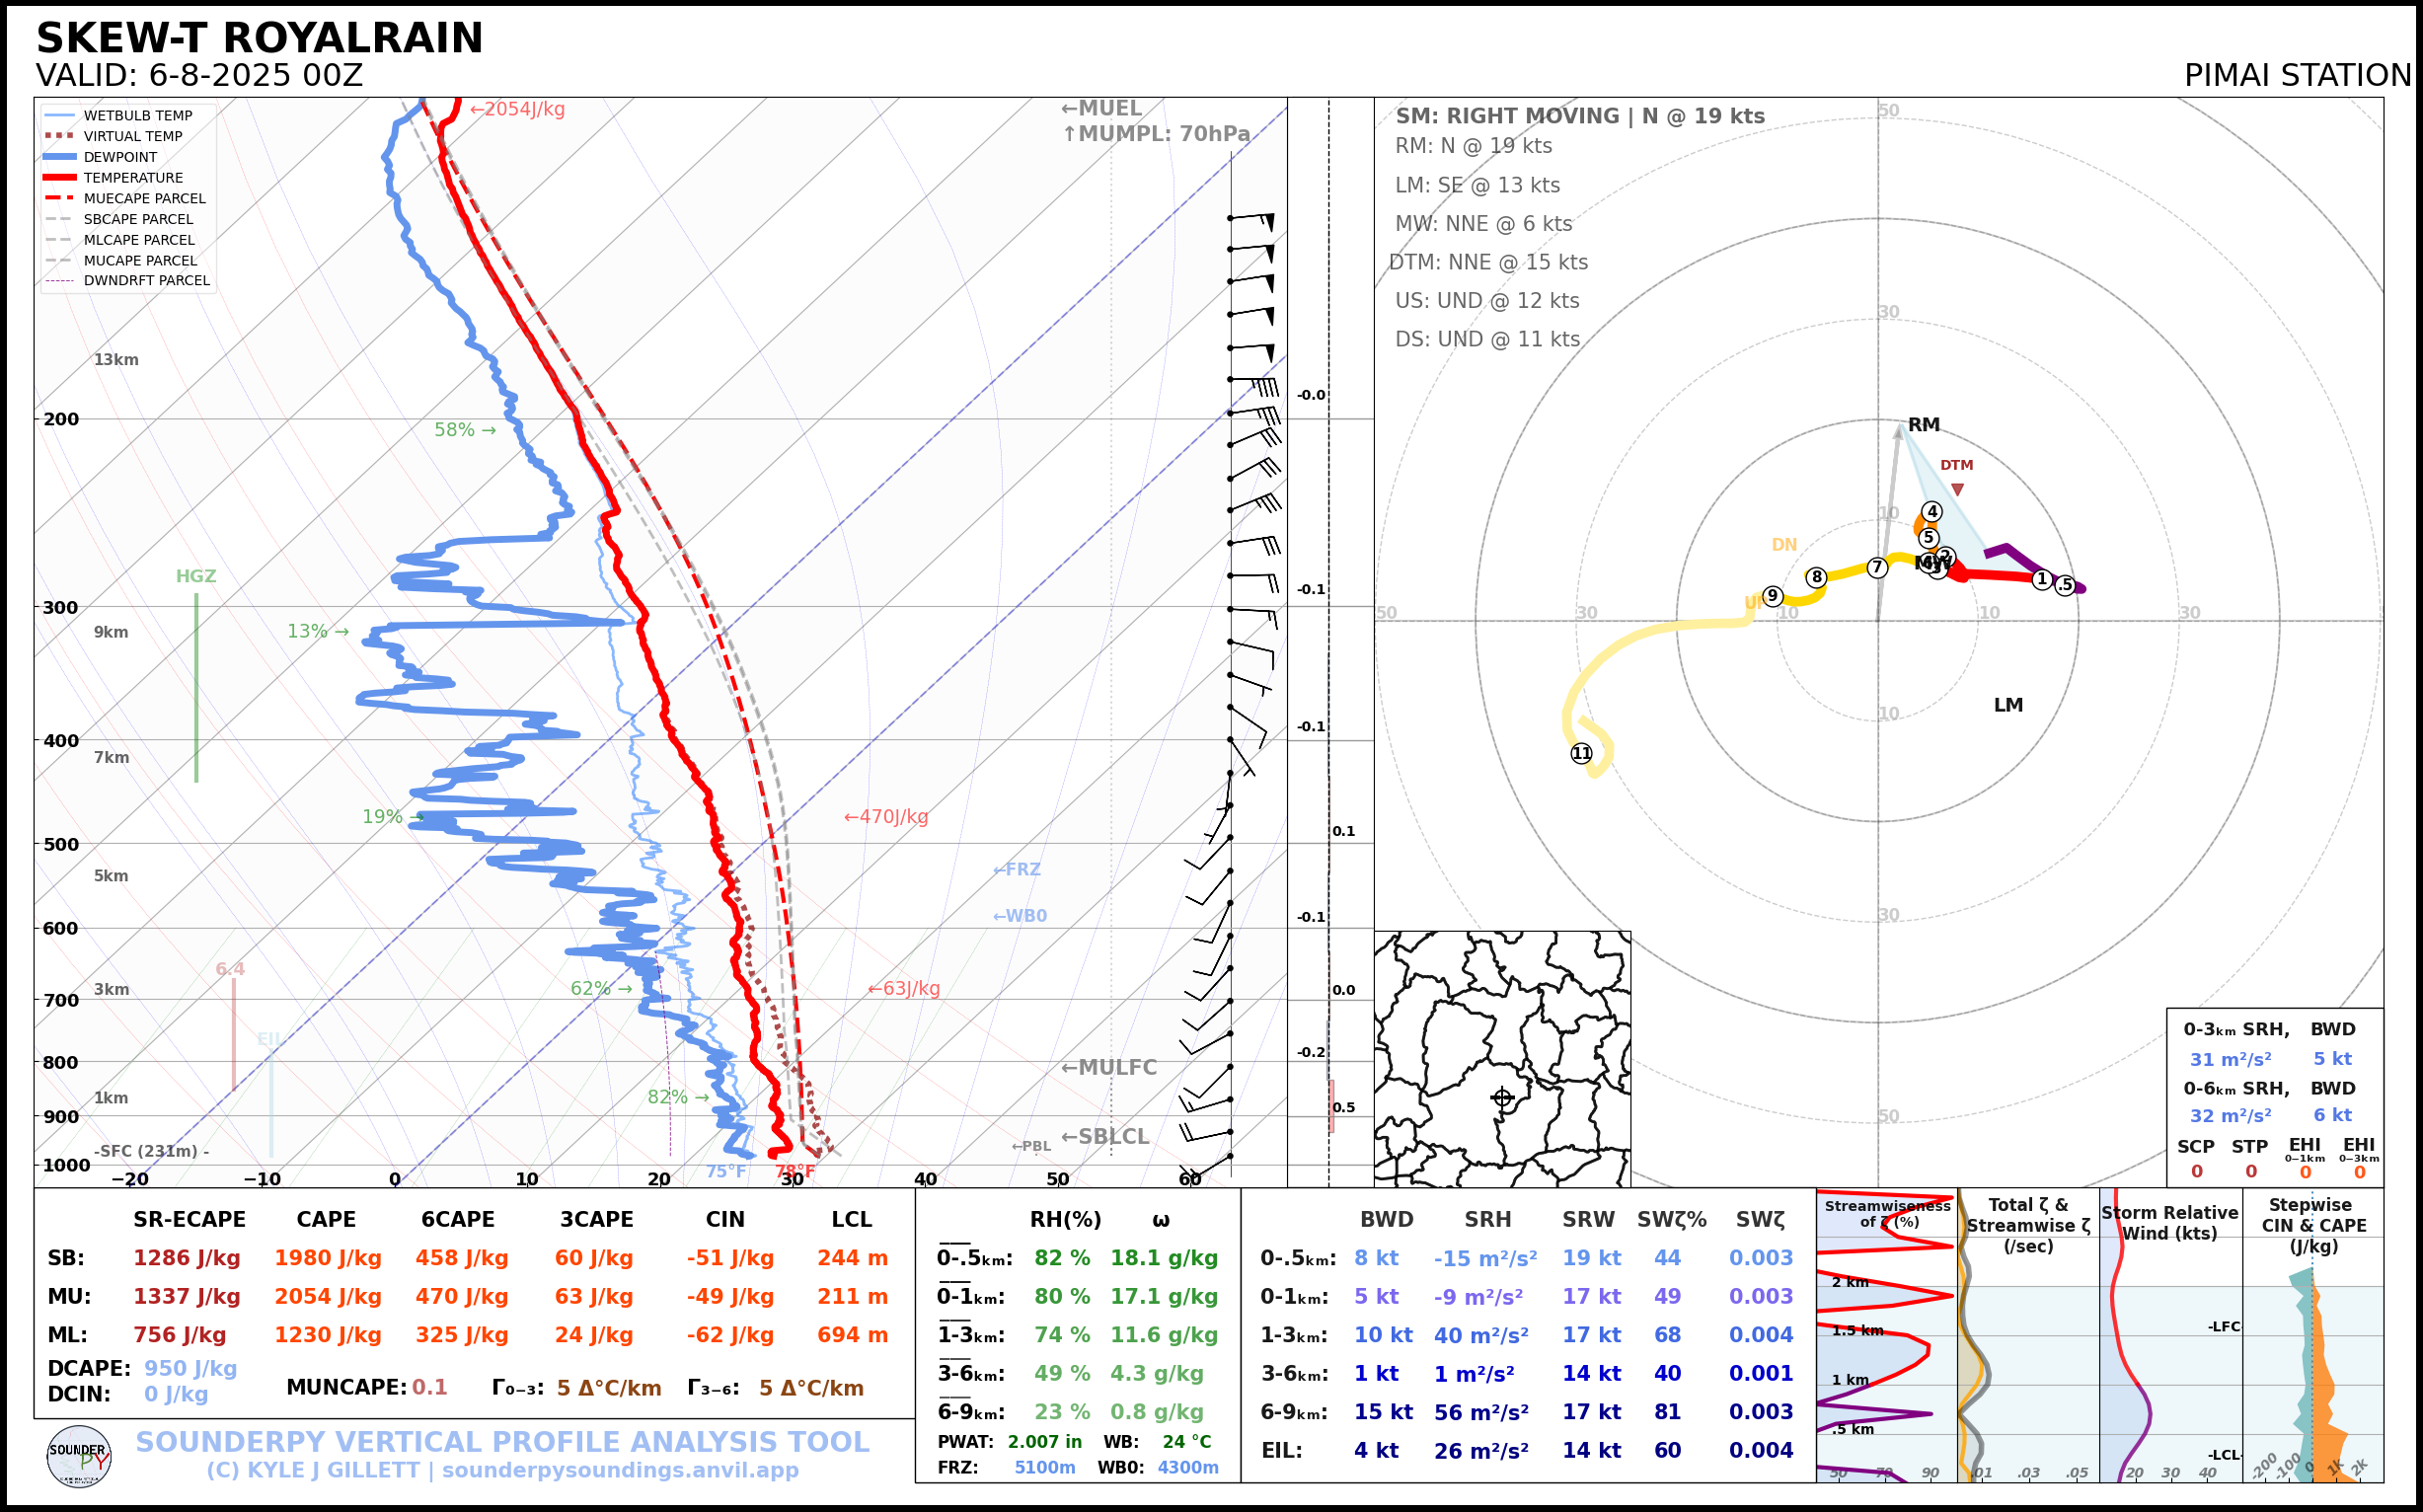Click the LM storm motion label
Viewport: 2423px width, 1512px height.
(2008, 705)
